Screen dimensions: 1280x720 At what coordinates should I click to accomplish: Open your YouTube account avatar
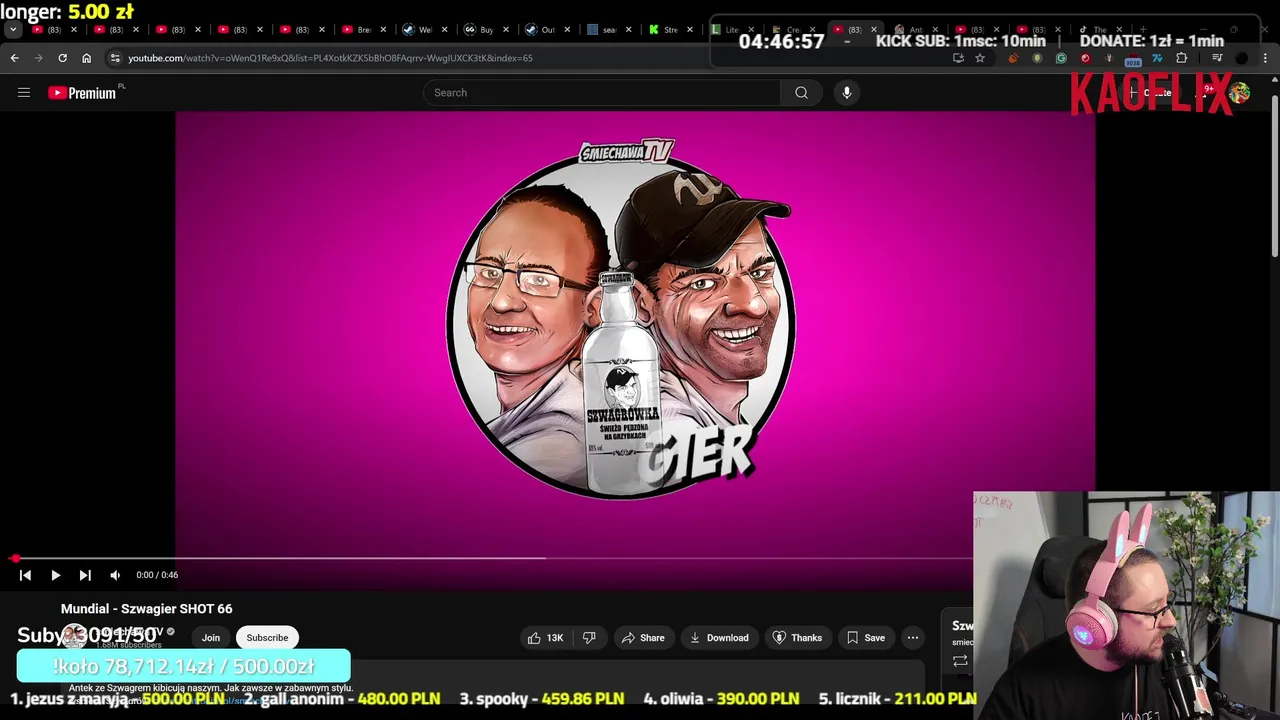pos(1240,93)
